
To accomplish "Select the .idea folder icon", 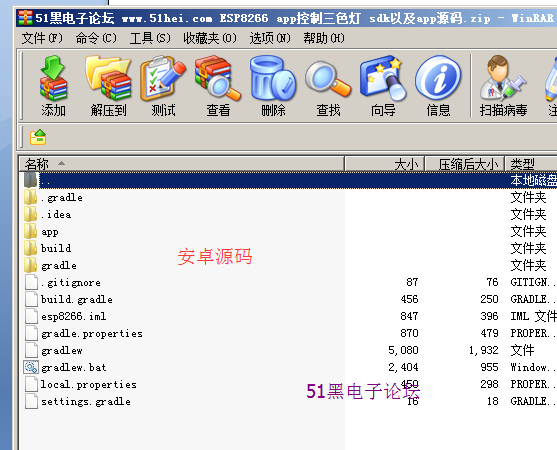I will pos(31,214).
